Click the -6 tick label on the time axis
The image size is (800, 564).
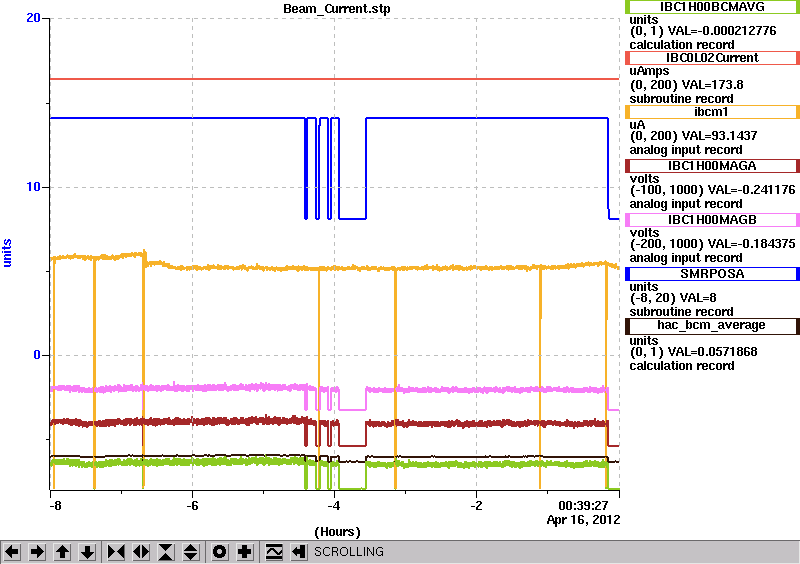(x=192, y=506)
